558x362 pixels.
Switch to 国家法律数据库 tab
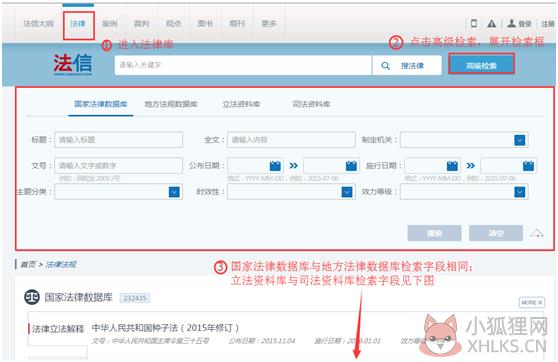pyautogui.click(x=101, y=104)
